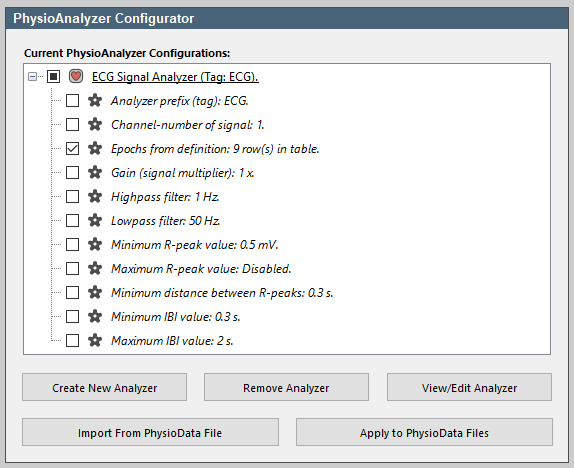The height and width of the screenshot is (468, 574).
Task: Click the Remove Analyzer button
Action: tap(286, 387)
